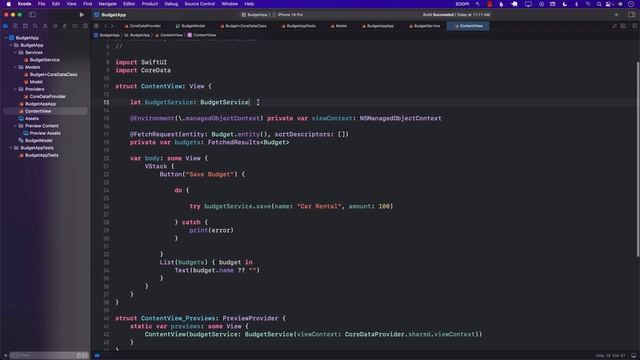Open the Debug navigator icon
Viewport: 640px width, 360px height.
point(65,26)
